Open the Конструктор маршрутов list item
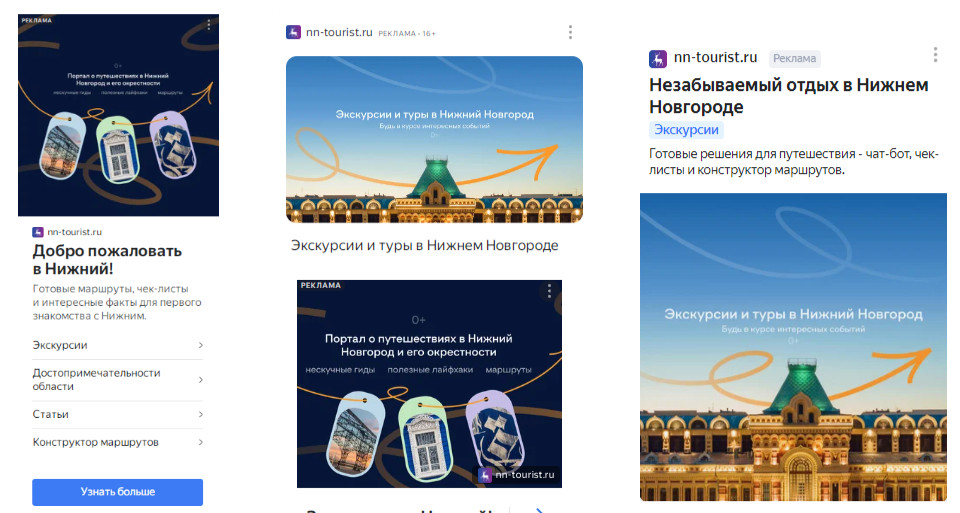 tap(118, 442)
